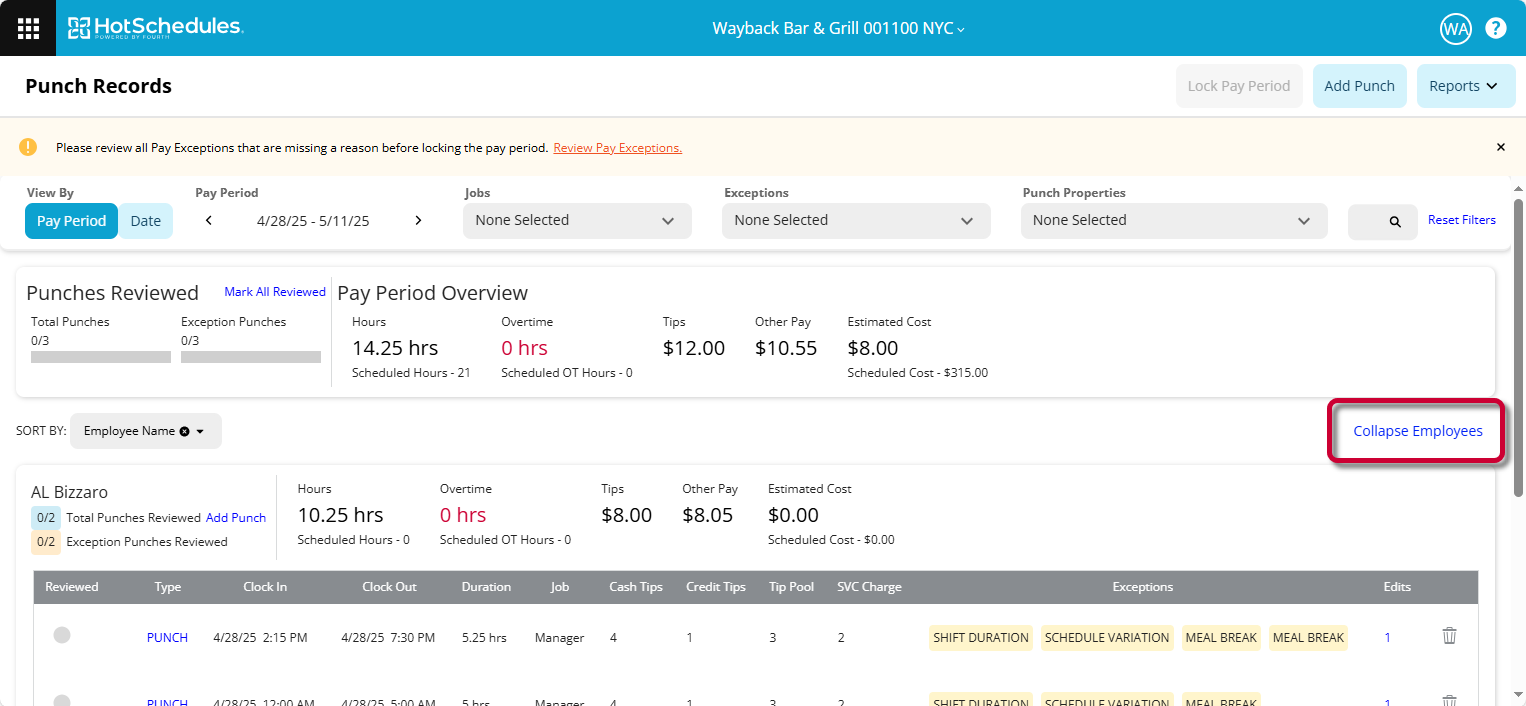This screenshot has width=1526, height=706.
Task: Open the Reports menu
Action: (1465, 86)
